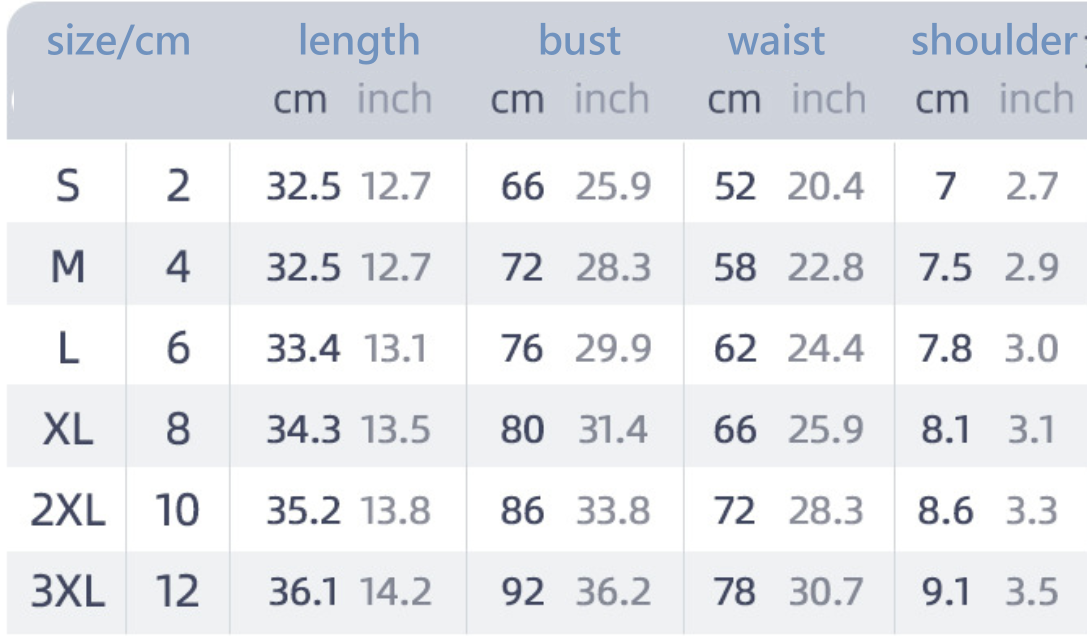Screen dimensions: 1087x636
Task: Click the 33.4 length cm value
Action: (x=304, y=348)
